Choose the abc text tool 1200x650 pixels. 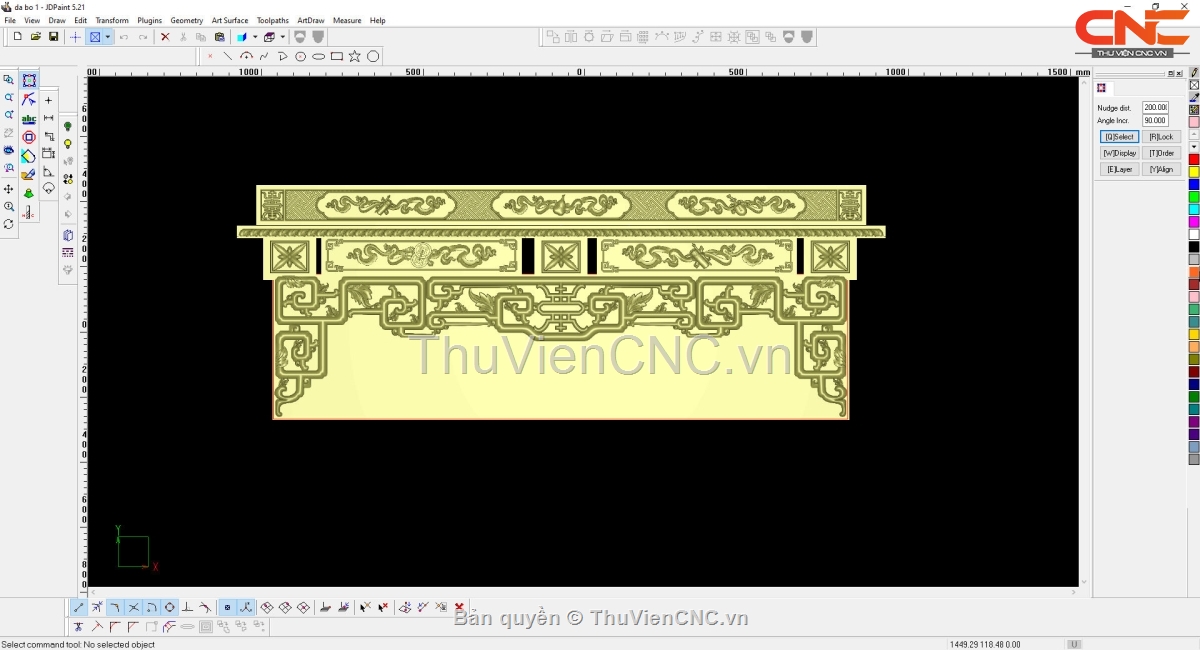[29, 119]
